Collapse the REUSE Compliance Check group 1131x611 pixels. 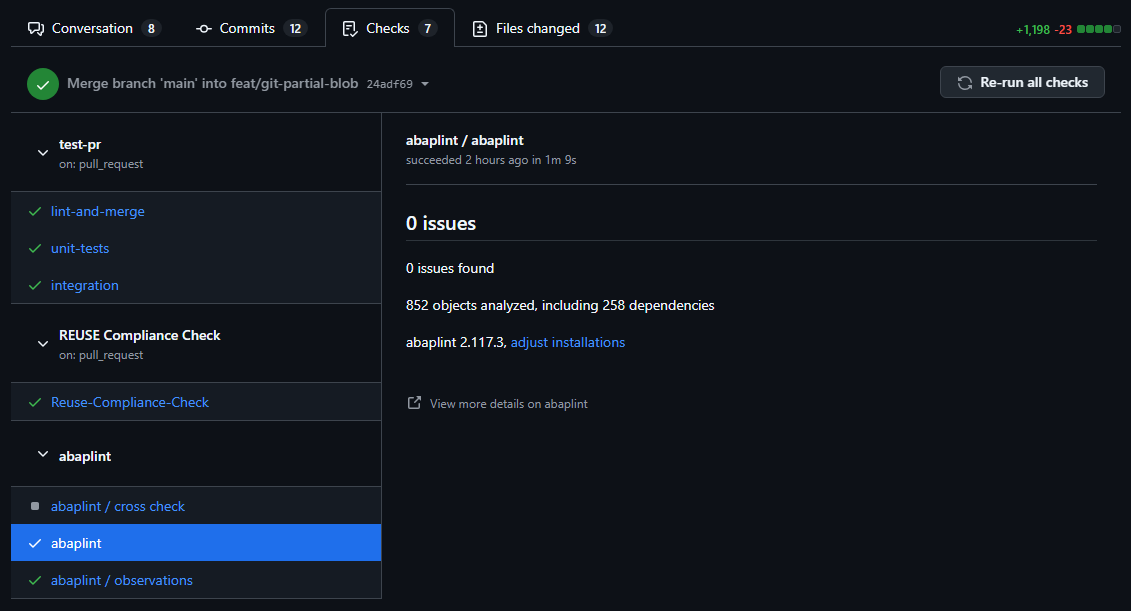pyautogui.click(x=43, y=344)
